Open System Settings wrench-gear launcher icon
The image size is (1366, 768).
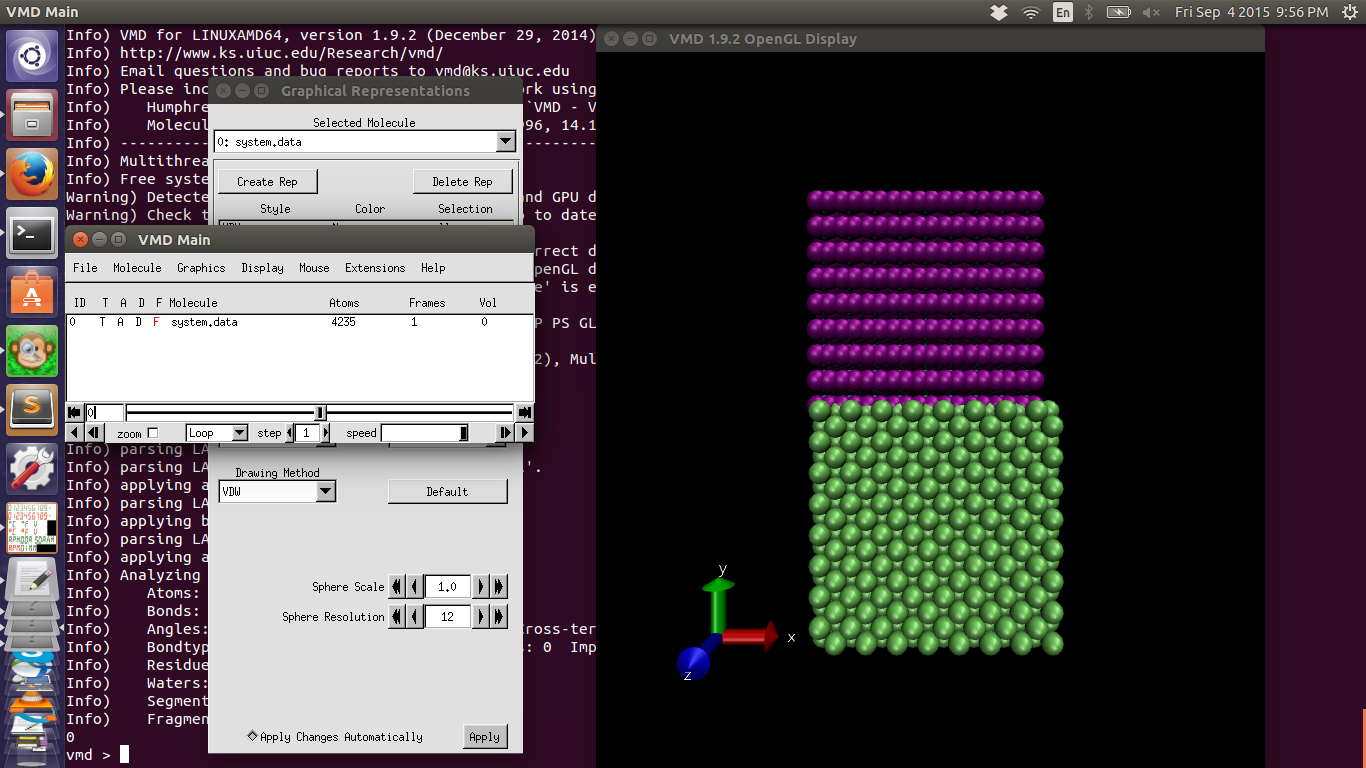click(32, 469)
